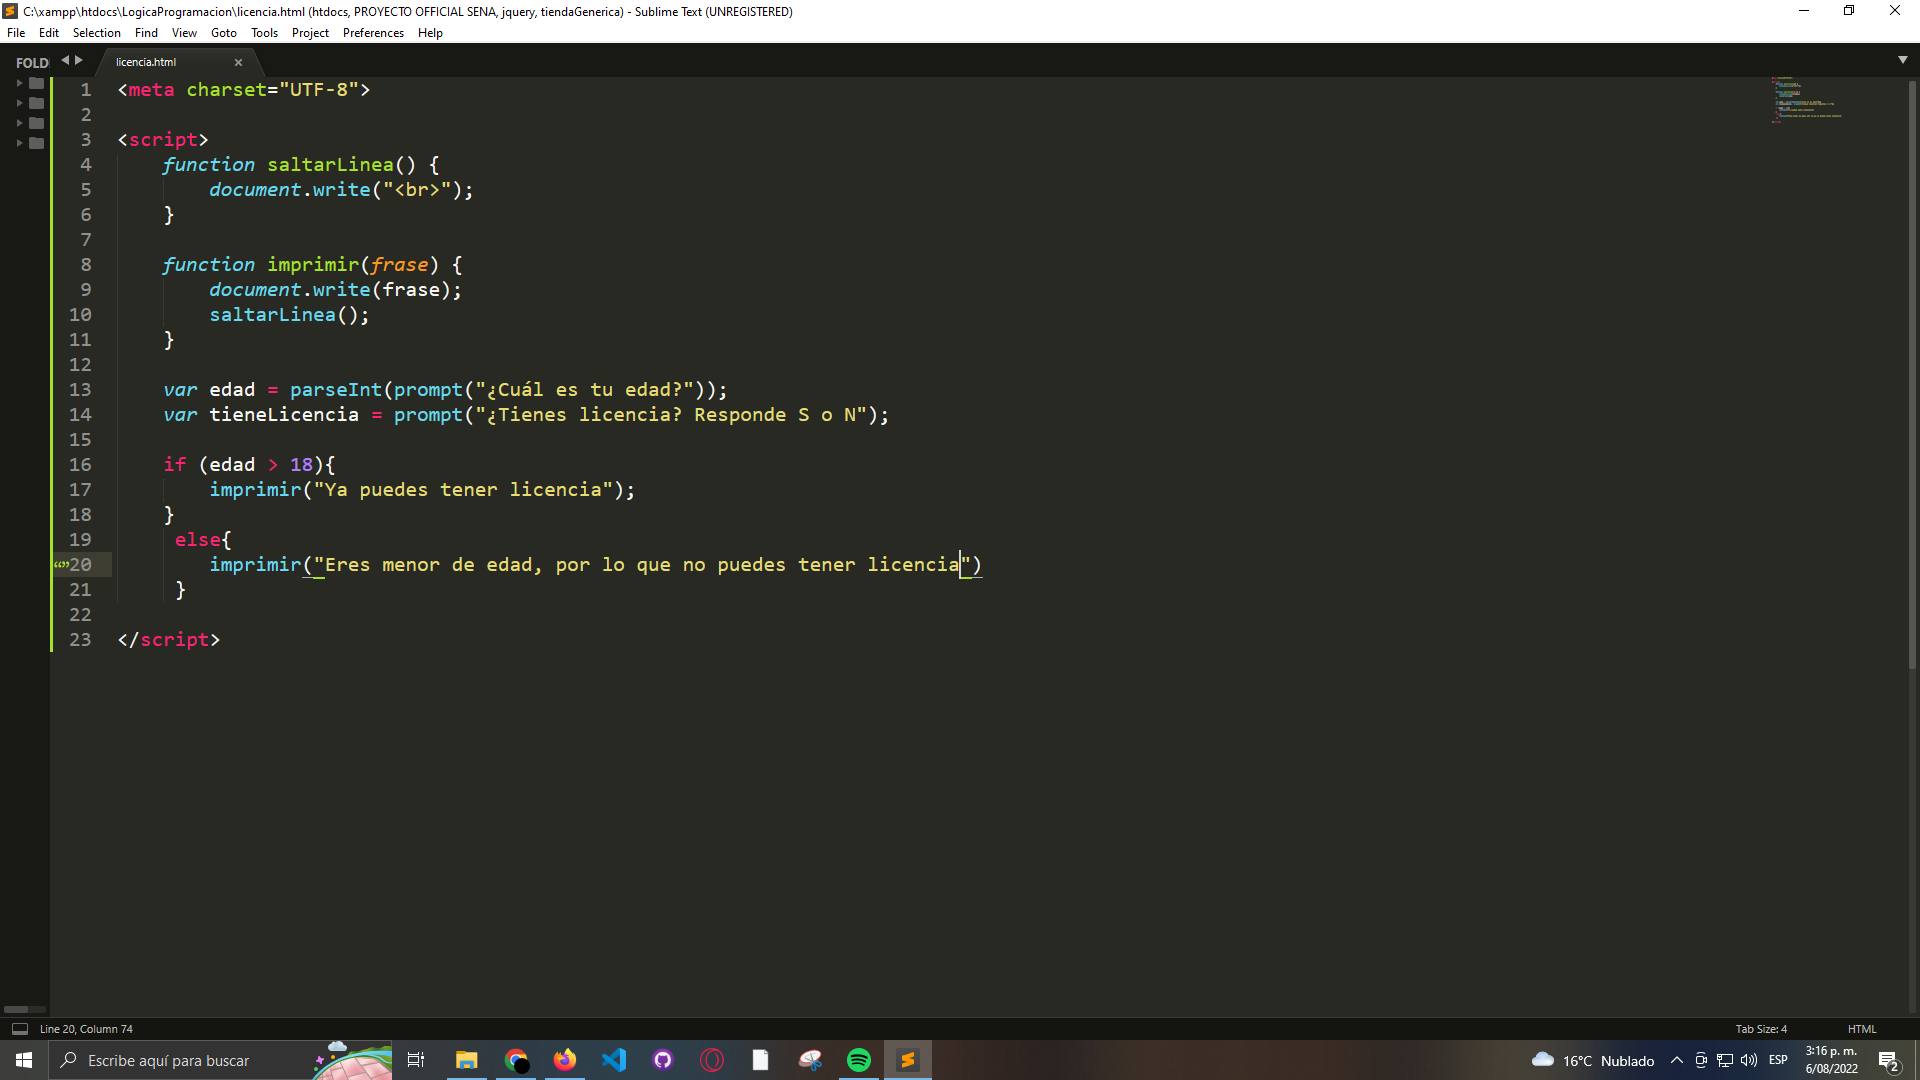Open the Edit menu
The height and width of the screenshot is (1080, 1920).
pos(48,33)
